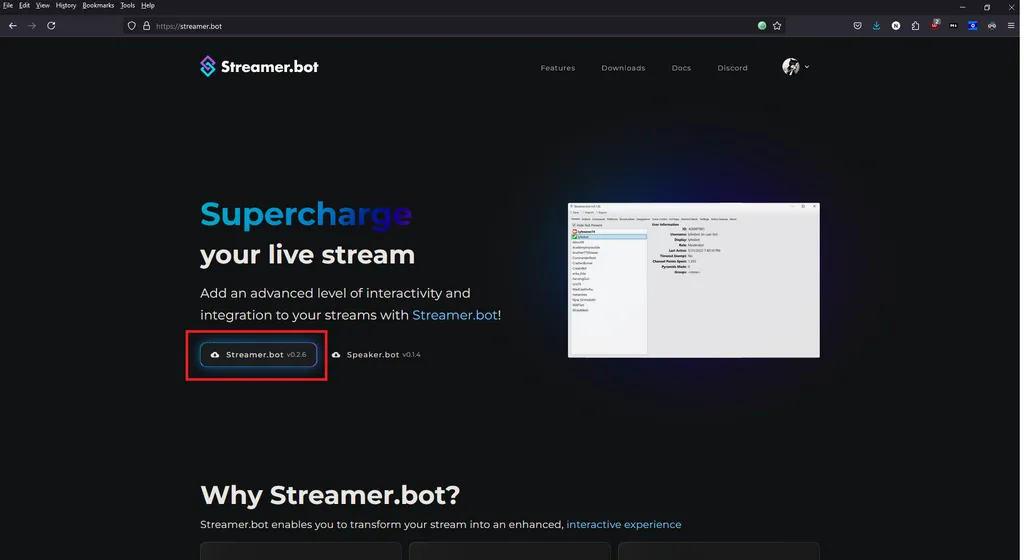
Task: Download Streamer.bot v0.2.6 button
Action: [x=259, y=354]
